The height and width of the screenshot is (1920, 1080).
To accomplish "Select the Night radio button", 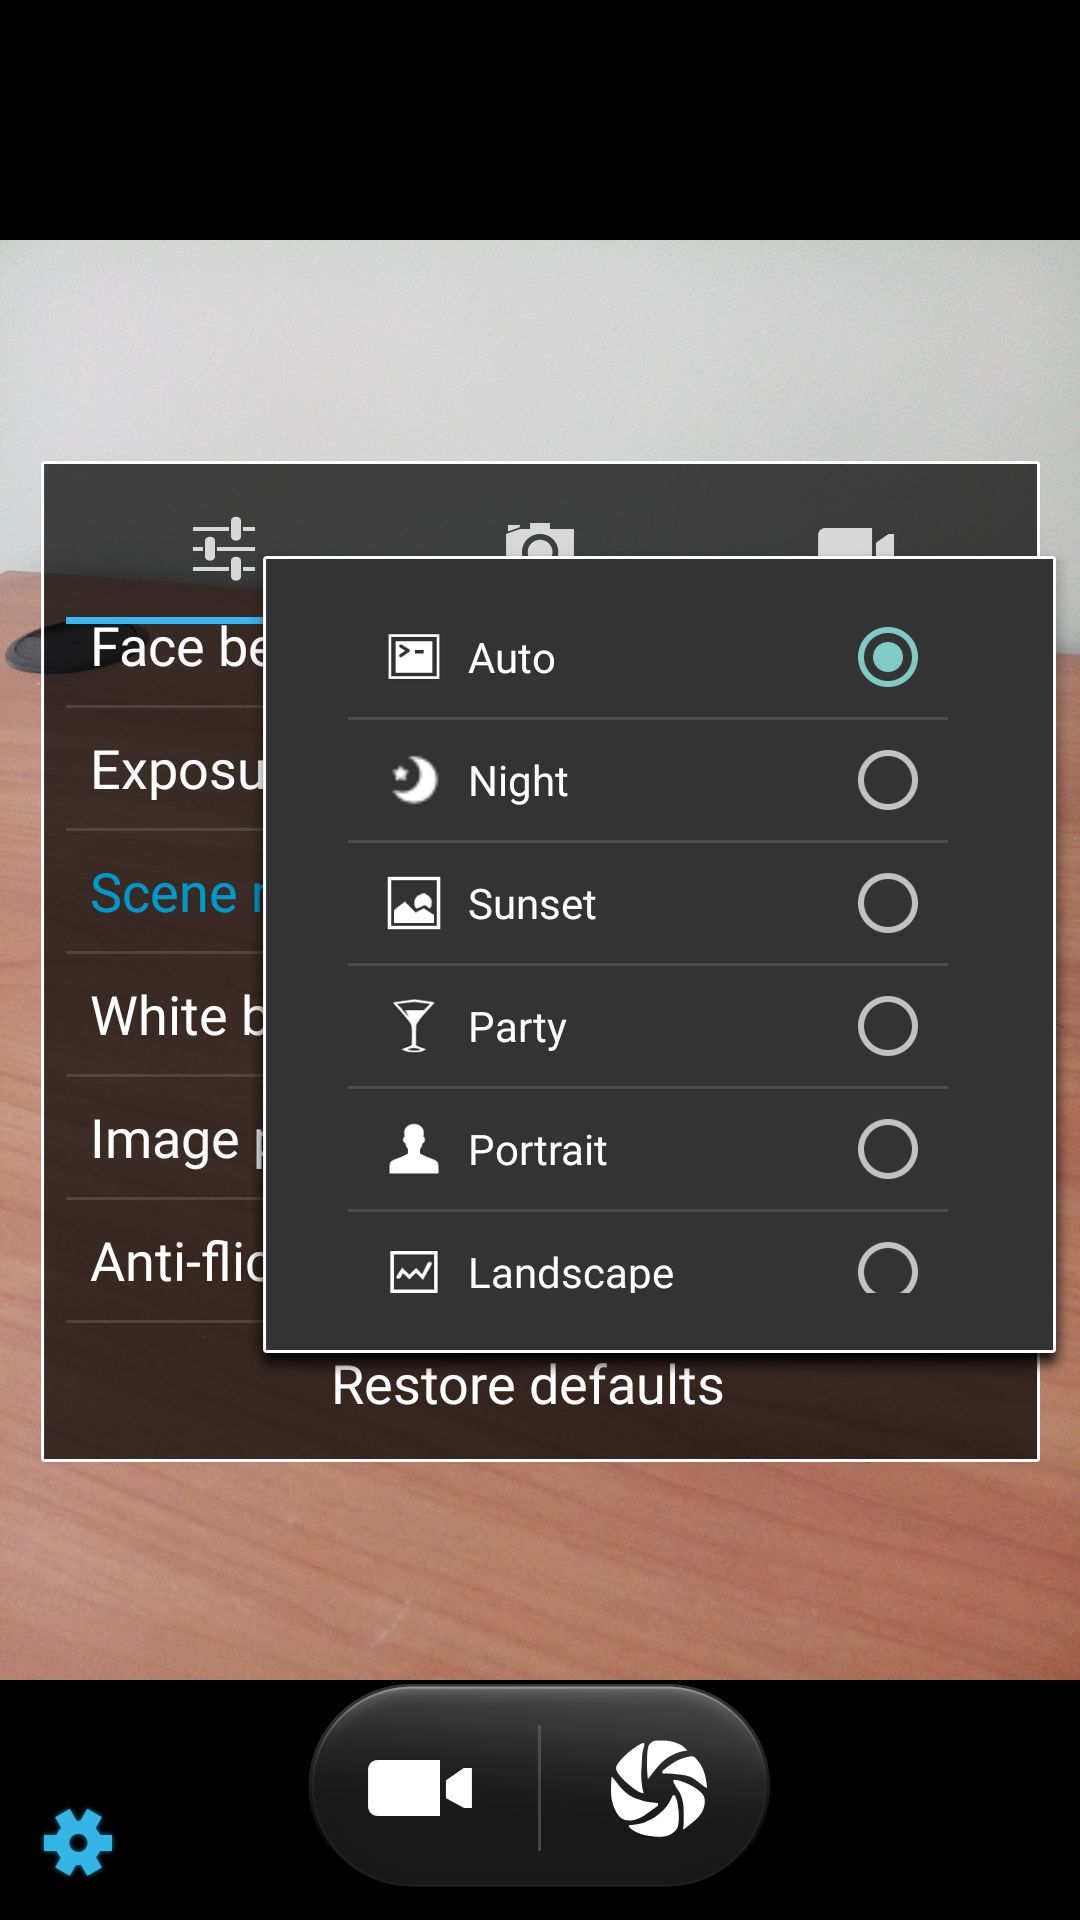I will pos(888,780).
